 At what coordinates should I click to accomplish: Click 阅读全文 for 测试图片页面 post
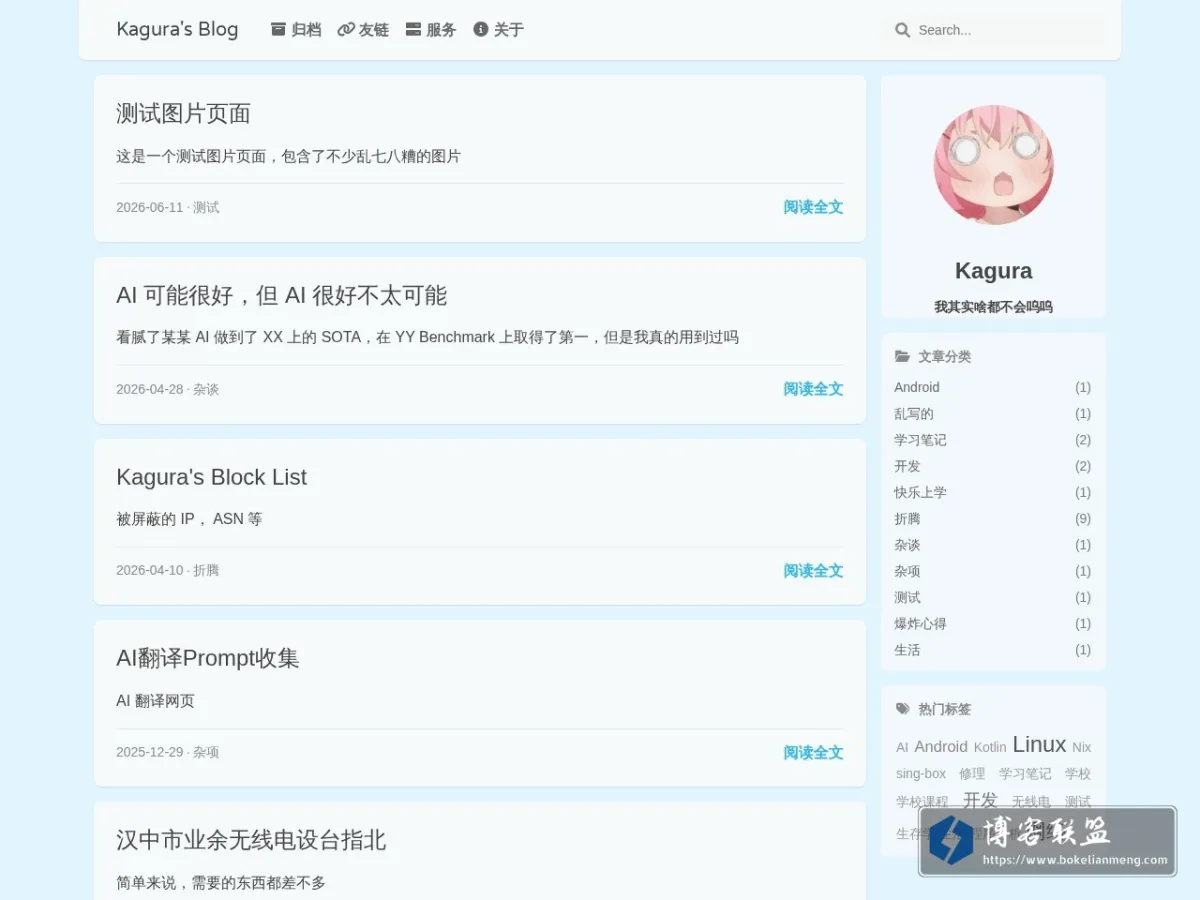click(813, 207)
